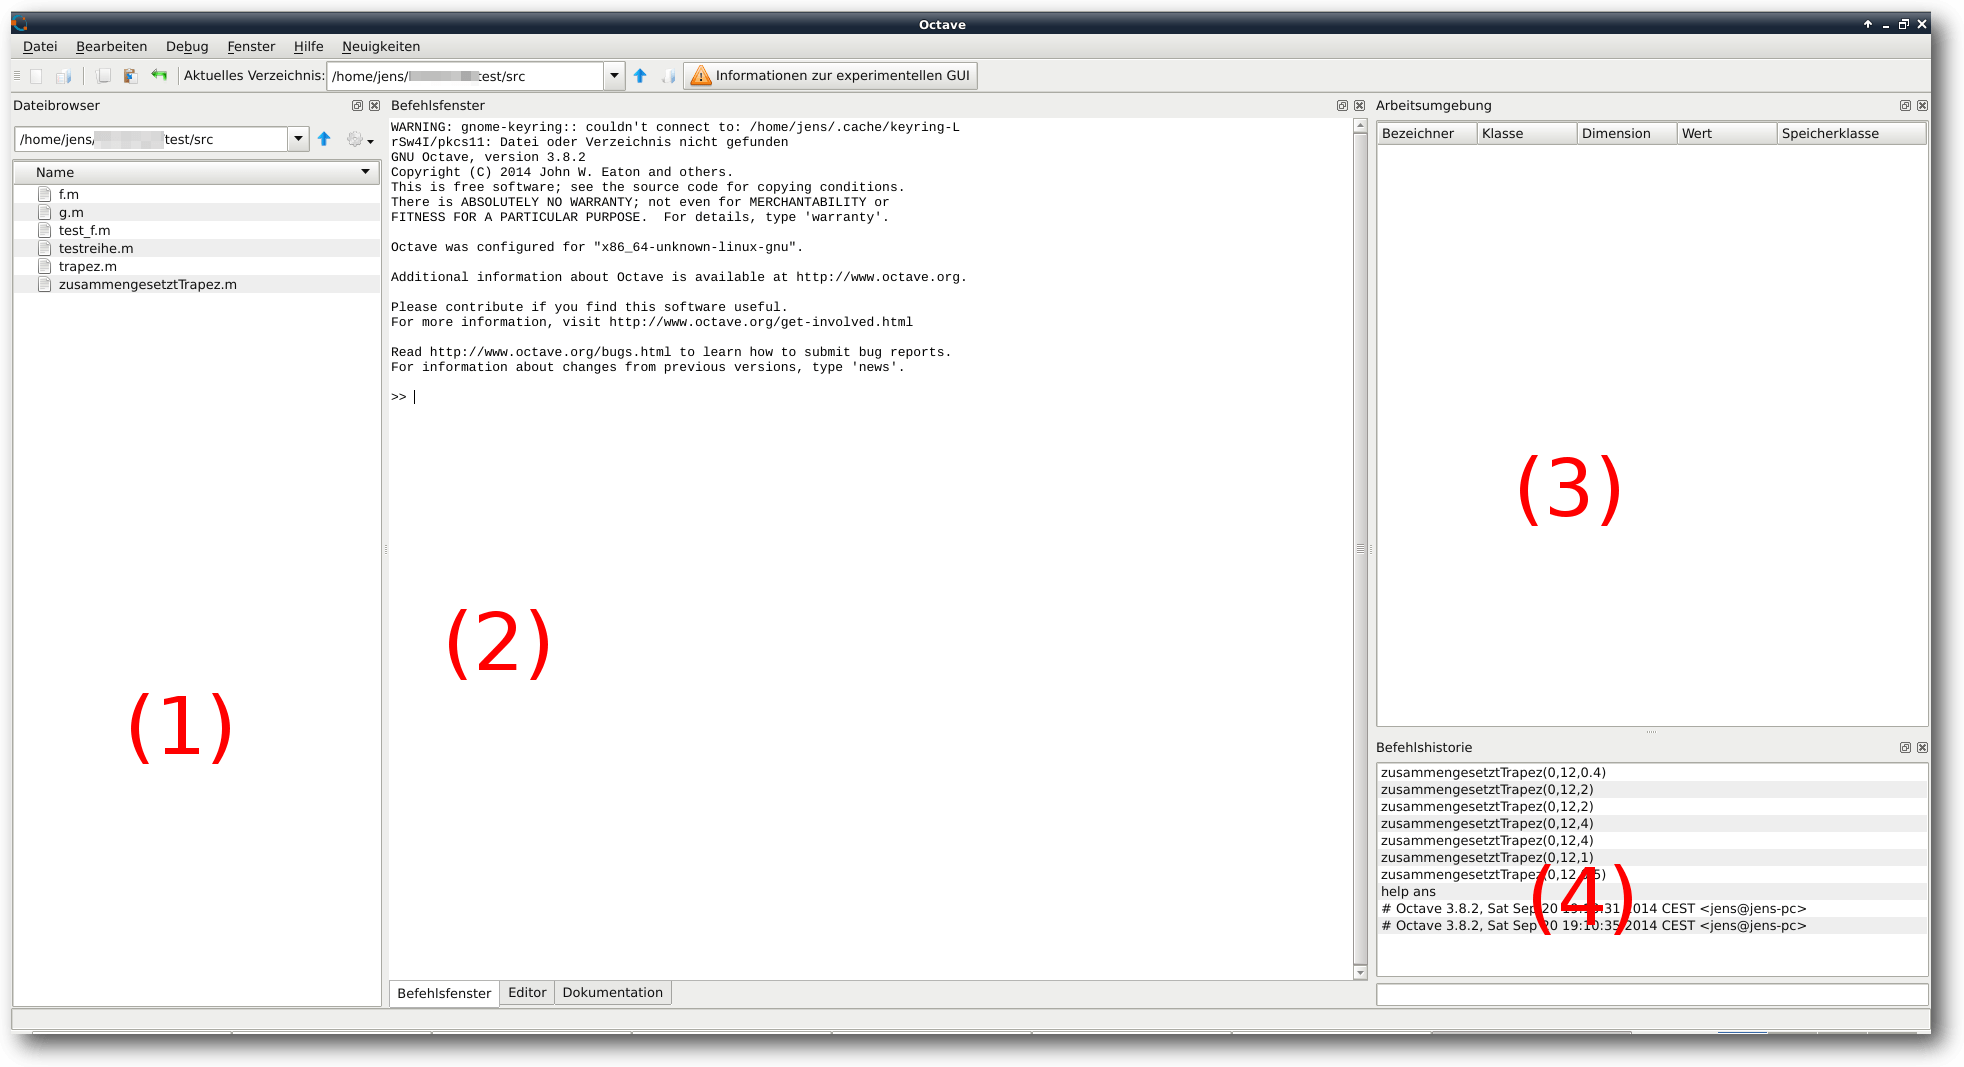
Task: Click scroll-up arrow of command window
Action: pyautogui.click(x=1360, y=126)
